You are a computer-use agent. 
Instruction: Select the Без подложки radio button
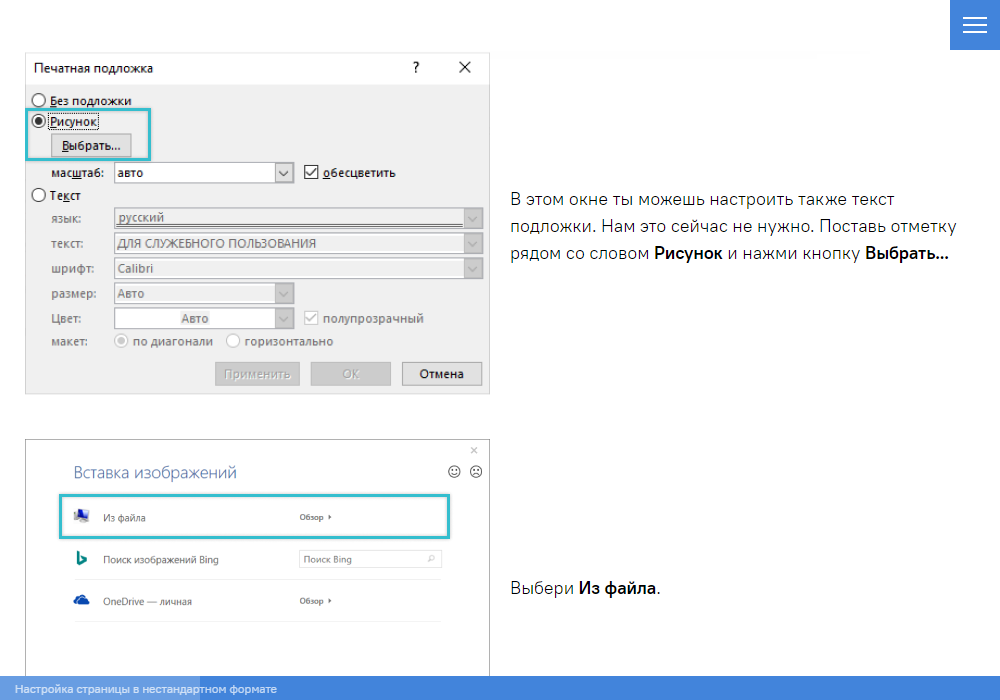(39, 100)
